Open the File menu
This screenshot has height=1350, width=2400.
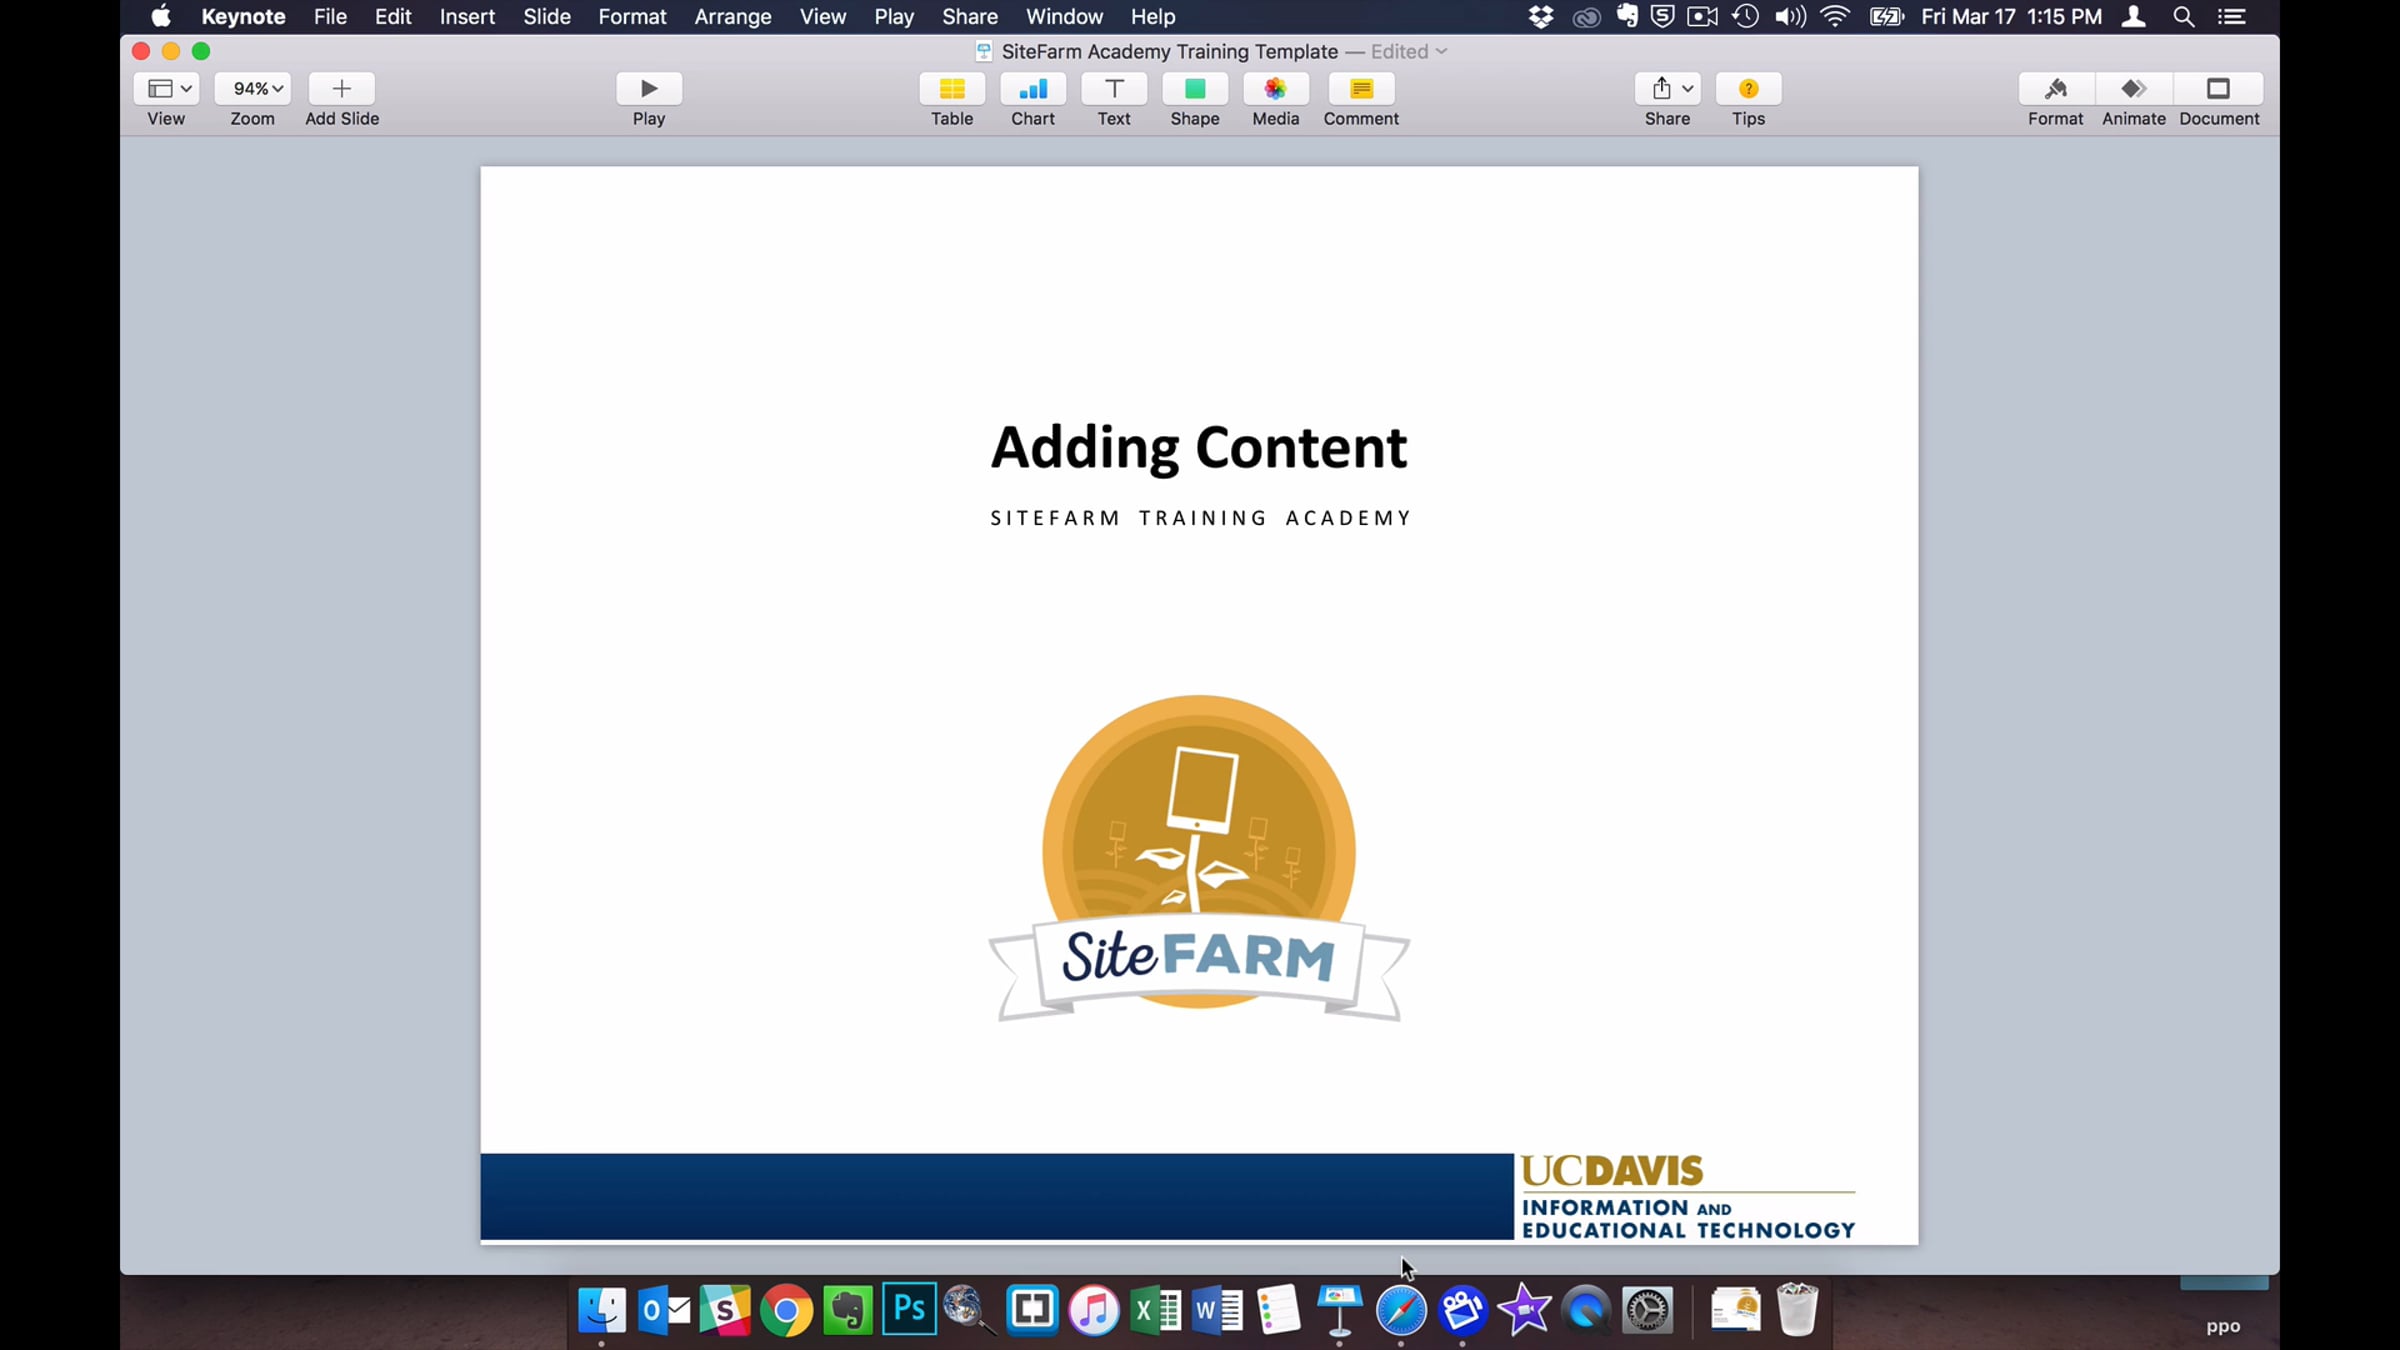[330, 17]
